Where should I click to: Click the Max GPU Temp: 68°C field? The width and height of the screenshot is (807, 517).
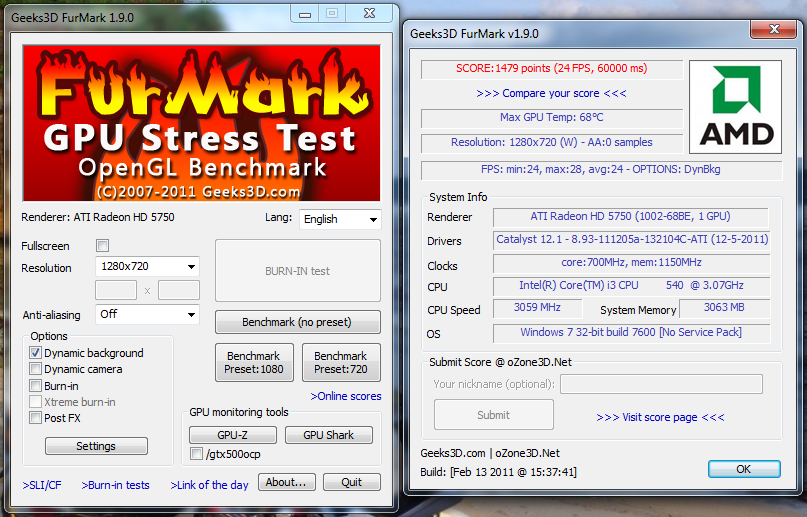click(552, 118)
